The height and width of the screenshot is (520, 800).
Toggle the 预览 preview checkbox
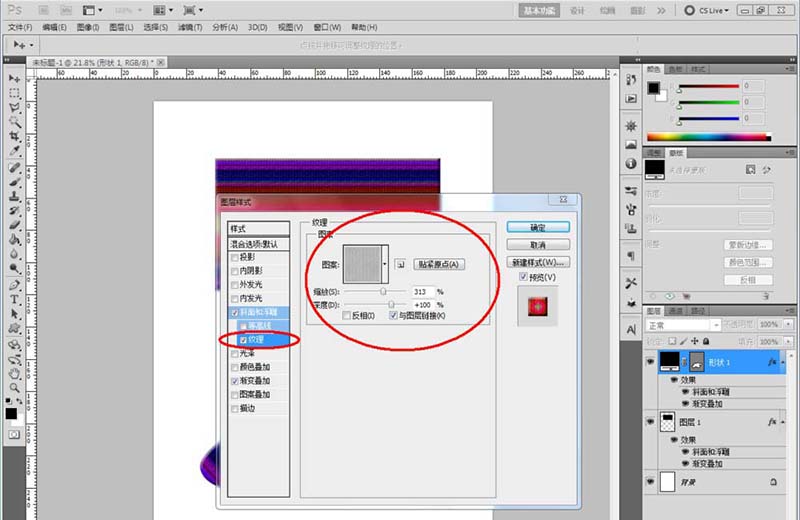tap(523, 277)
